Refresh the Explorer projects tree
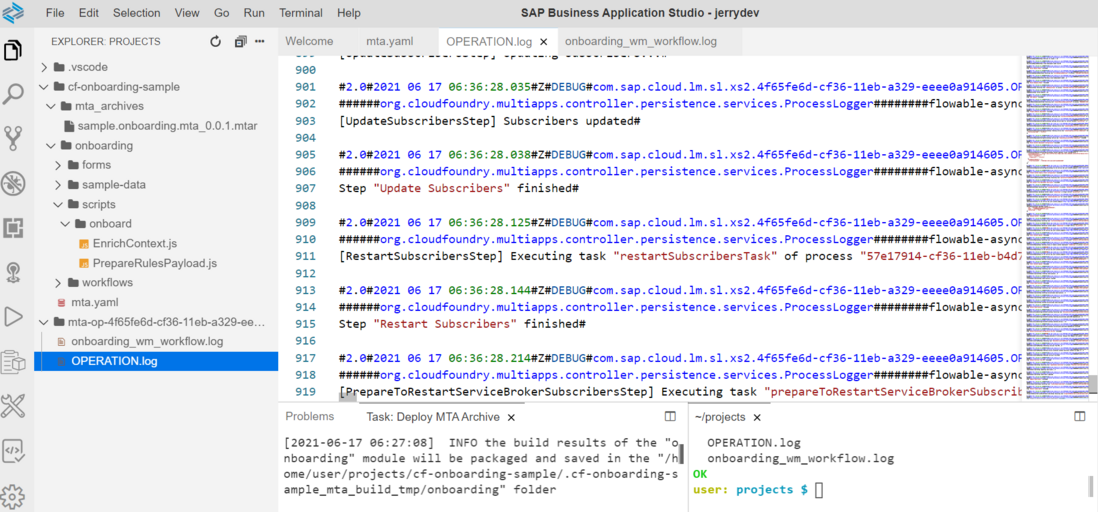 (x=216, y=41)
